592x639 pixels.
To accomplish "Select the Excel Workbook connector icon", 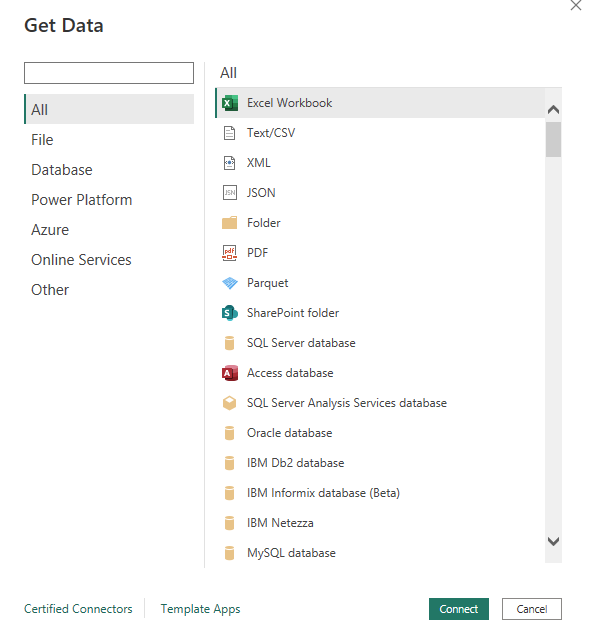I will (x=229, y=103).
